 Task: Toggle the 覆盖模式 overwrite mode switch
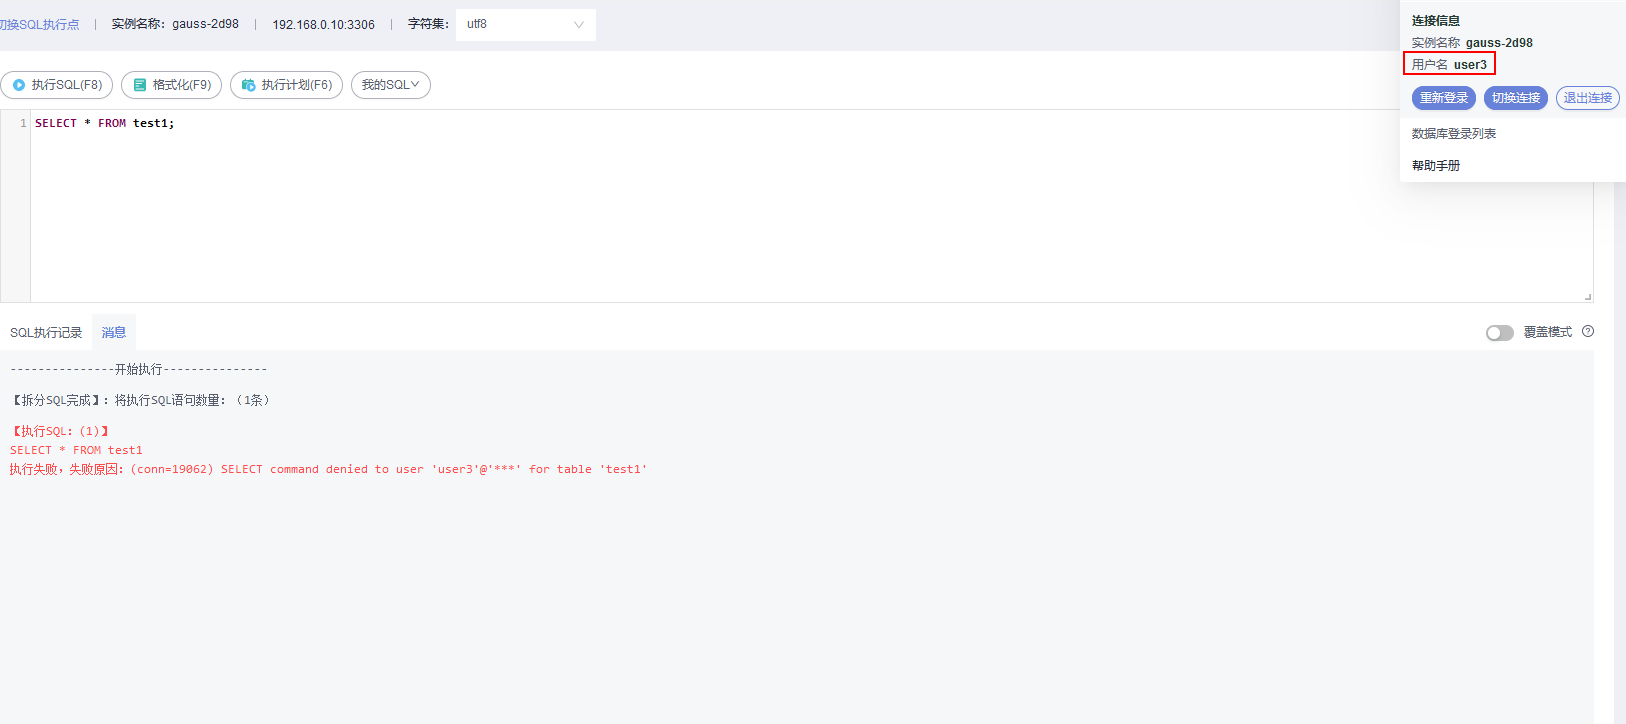coord(1499,333)
